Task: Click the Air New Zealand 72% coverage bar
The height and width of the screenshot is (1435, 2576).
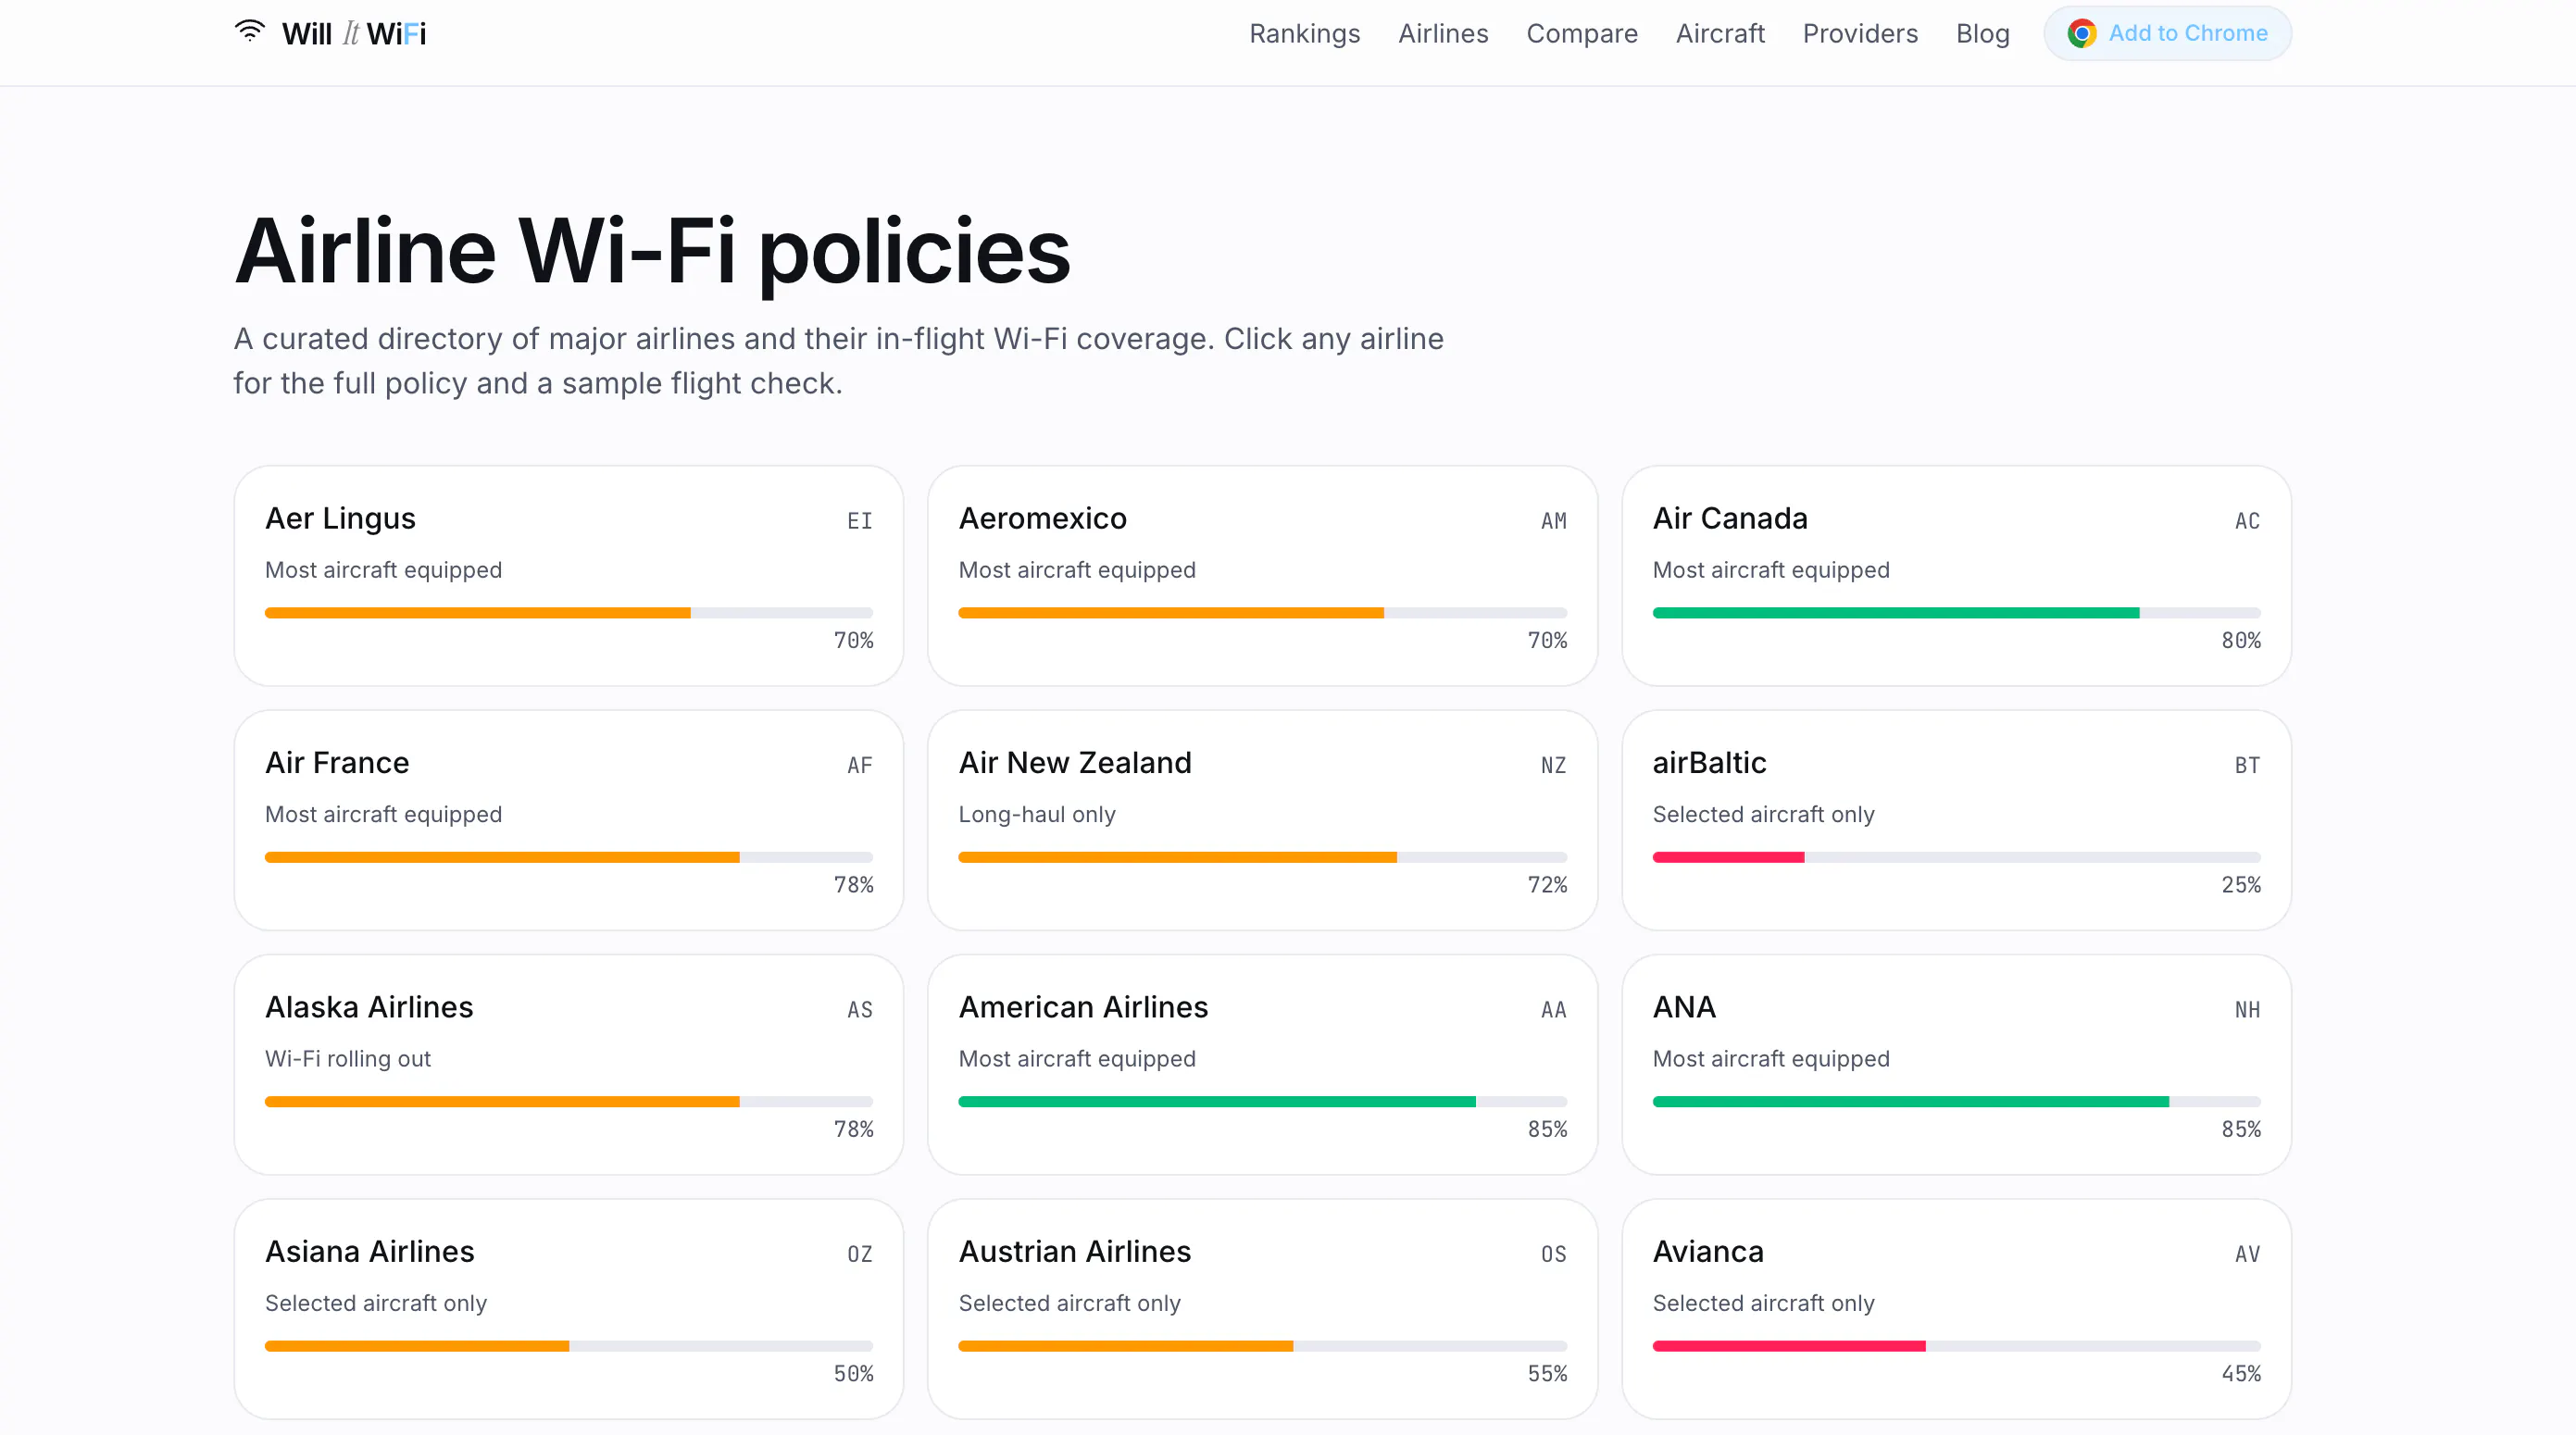Action: click(x=1262, y=857)
